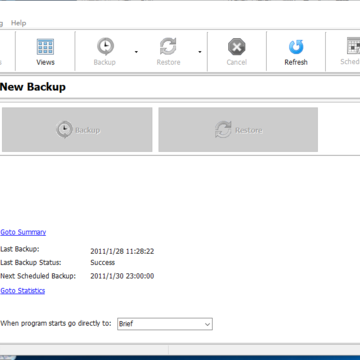
Task: Expand the Backup toolbar dropdown arrow
Action: point(136,52)
